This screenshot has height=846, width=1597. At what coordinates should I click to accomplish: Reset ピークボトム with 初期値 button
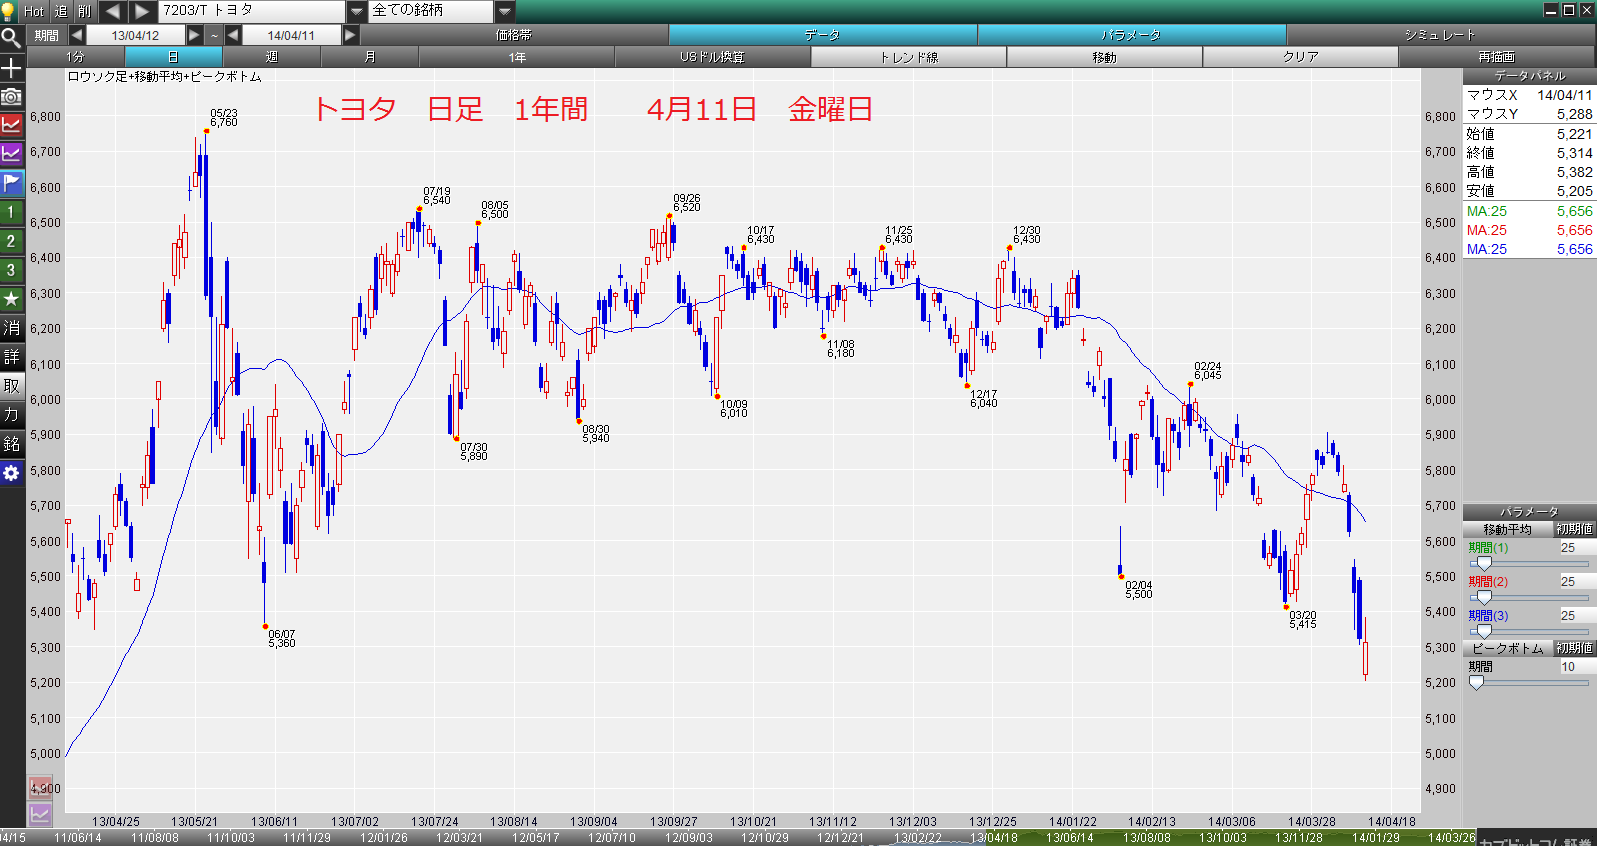coord(1574,648)
